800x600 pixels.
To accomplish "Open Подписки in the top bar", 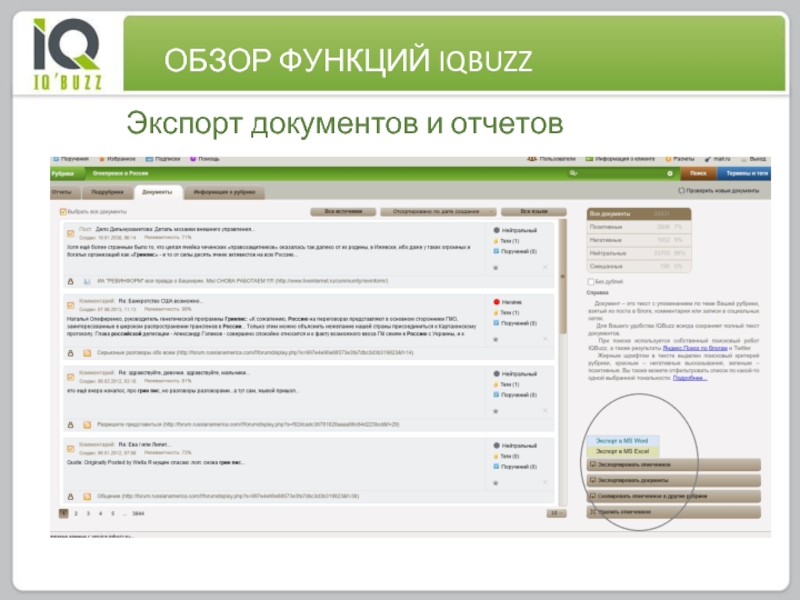I will click(x=163, y=159).
